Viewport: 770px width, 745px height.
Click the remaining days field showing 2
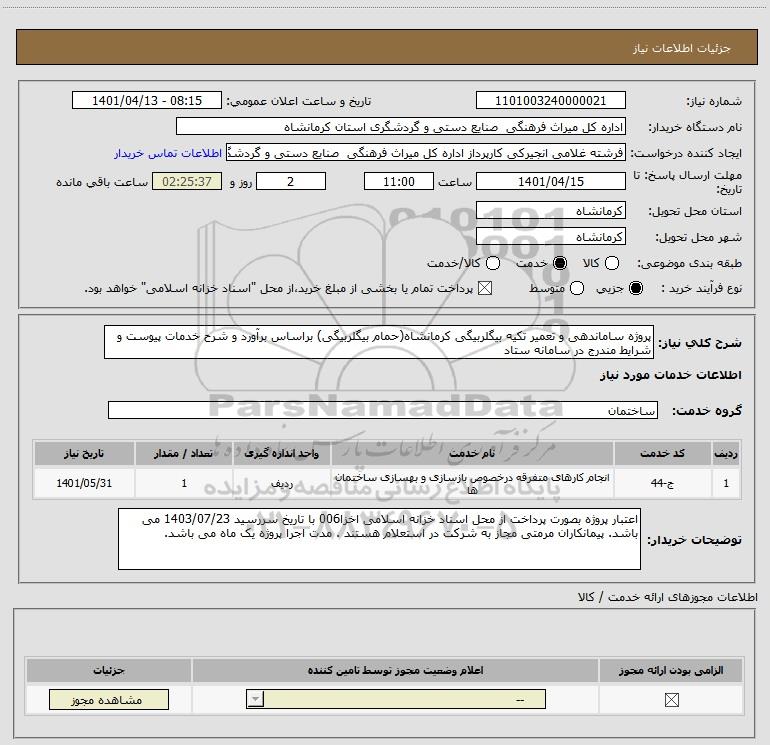point(291,181)
